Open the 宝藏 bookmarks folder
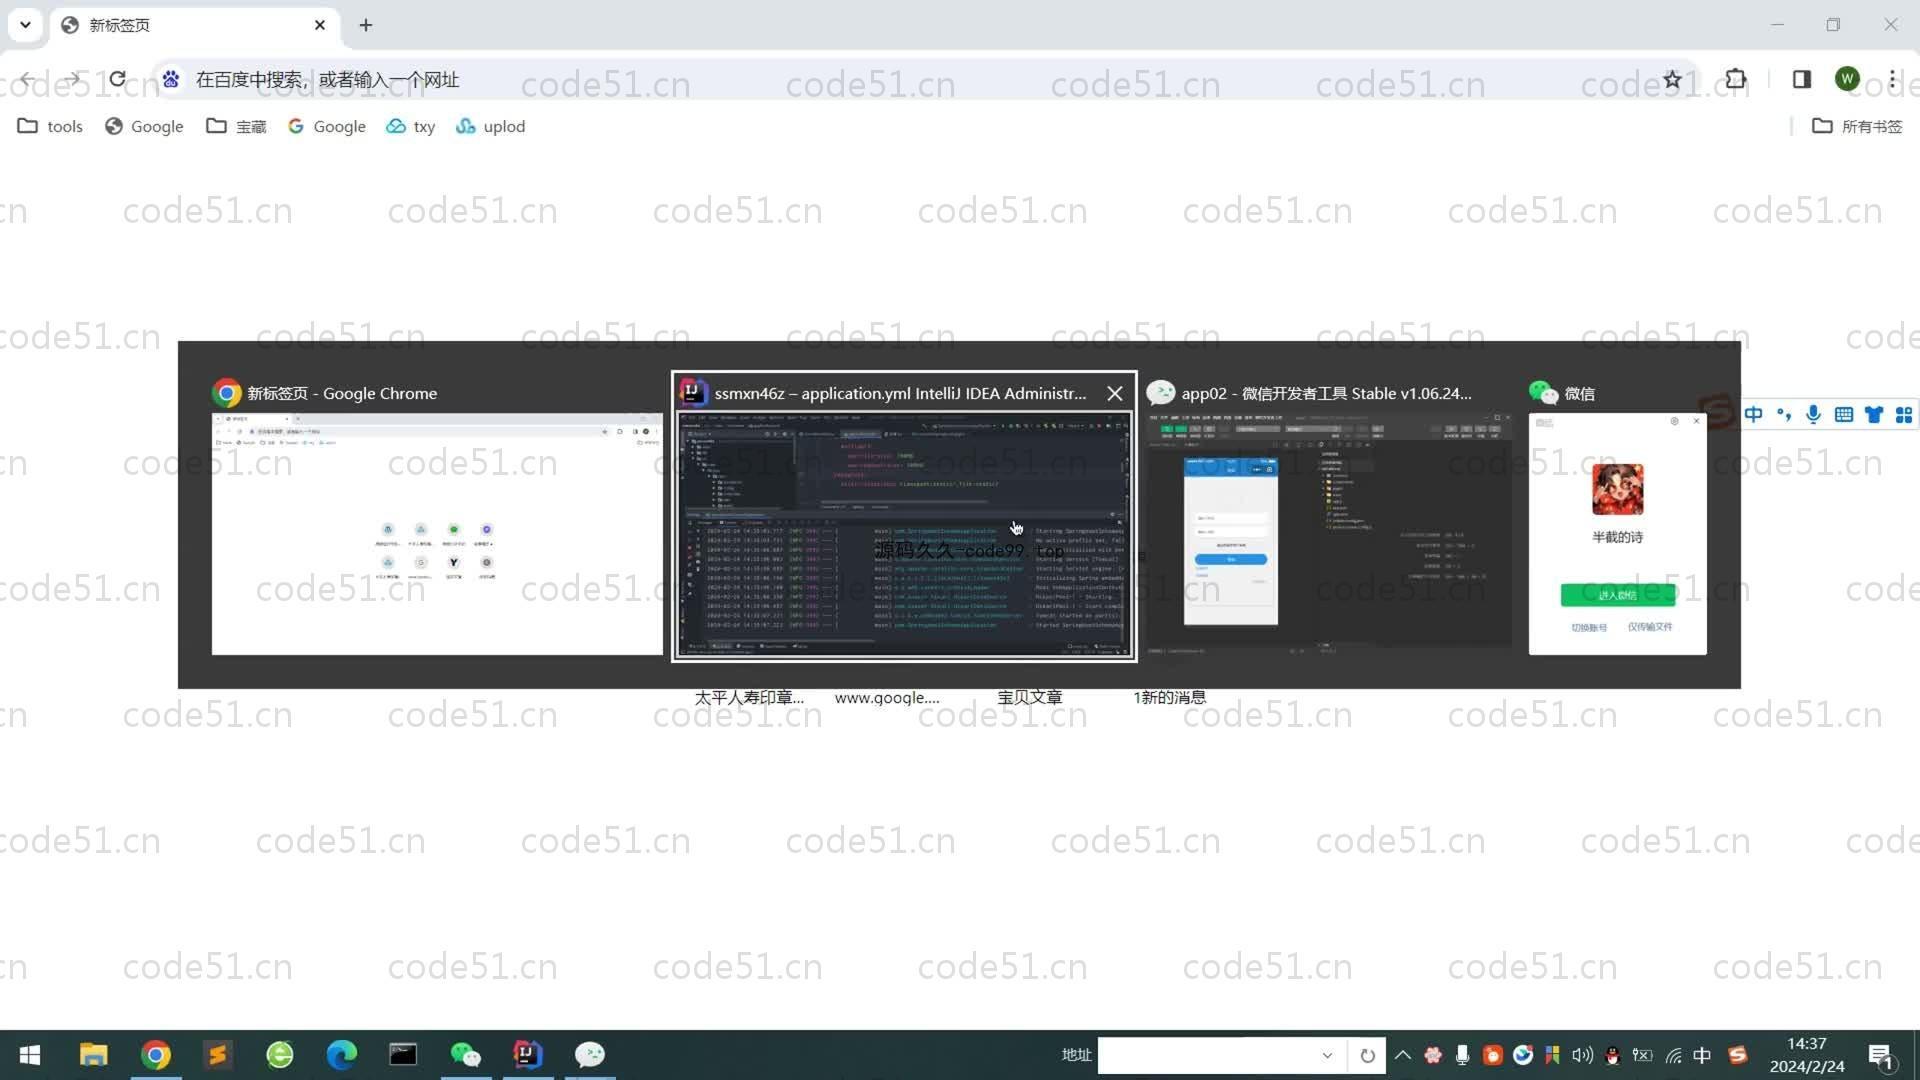Viewport: 1920px width, 1080px height. (x=236, y=126)
